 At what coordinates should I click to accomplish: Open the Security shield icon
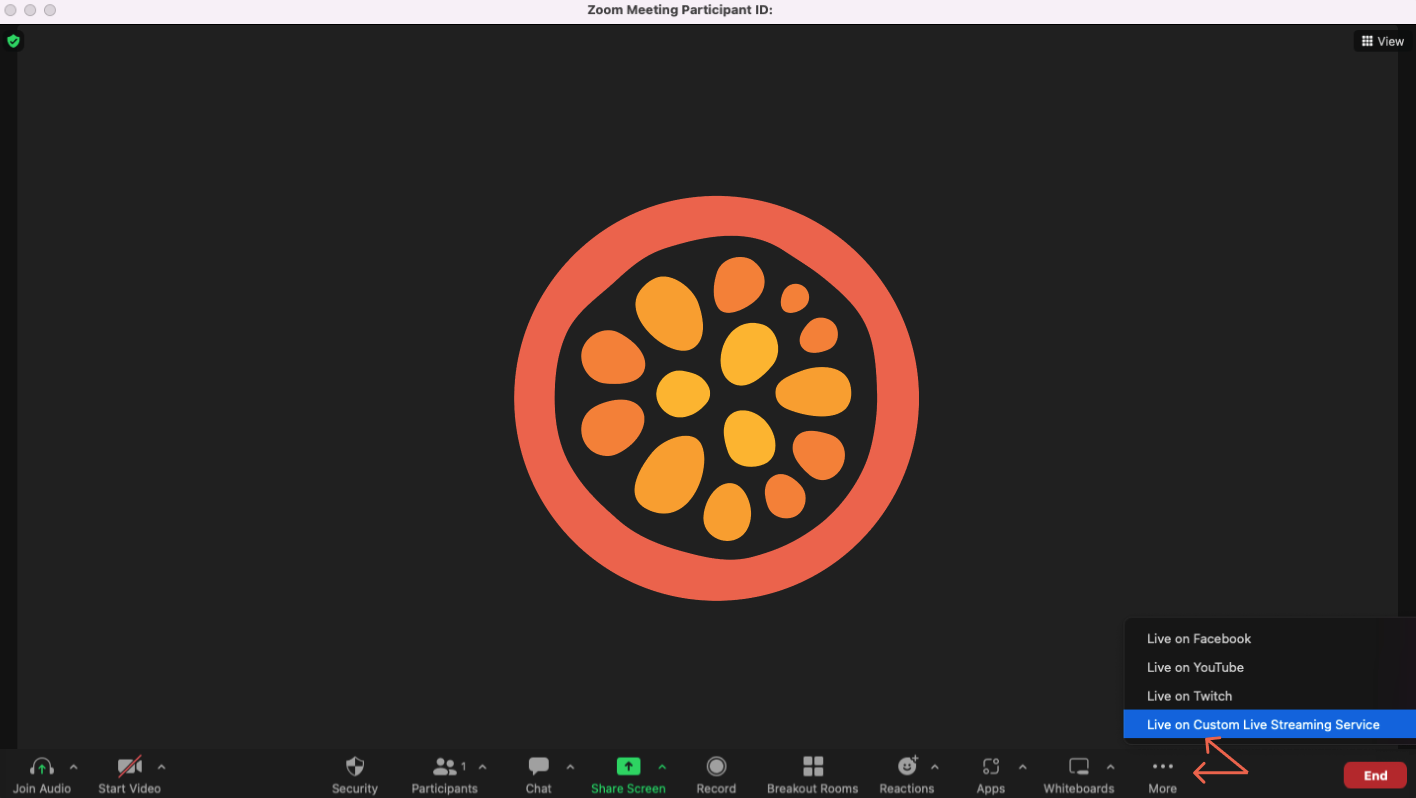[x=355, y=767]
